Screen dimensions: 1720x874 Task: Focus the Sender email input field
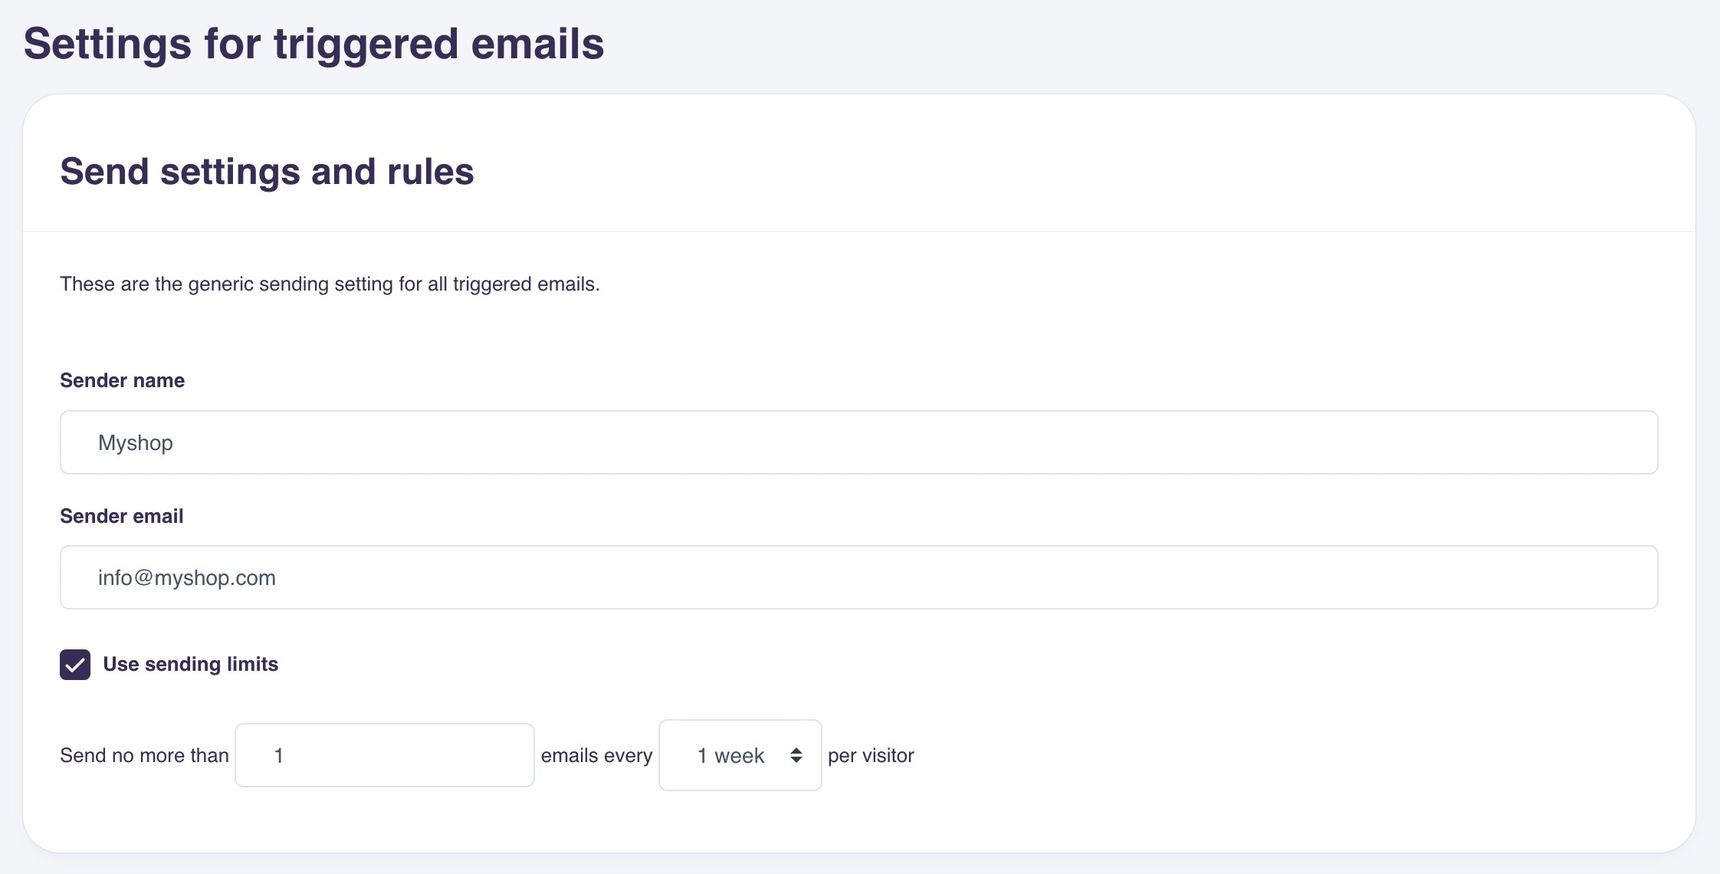coord(858,577)
